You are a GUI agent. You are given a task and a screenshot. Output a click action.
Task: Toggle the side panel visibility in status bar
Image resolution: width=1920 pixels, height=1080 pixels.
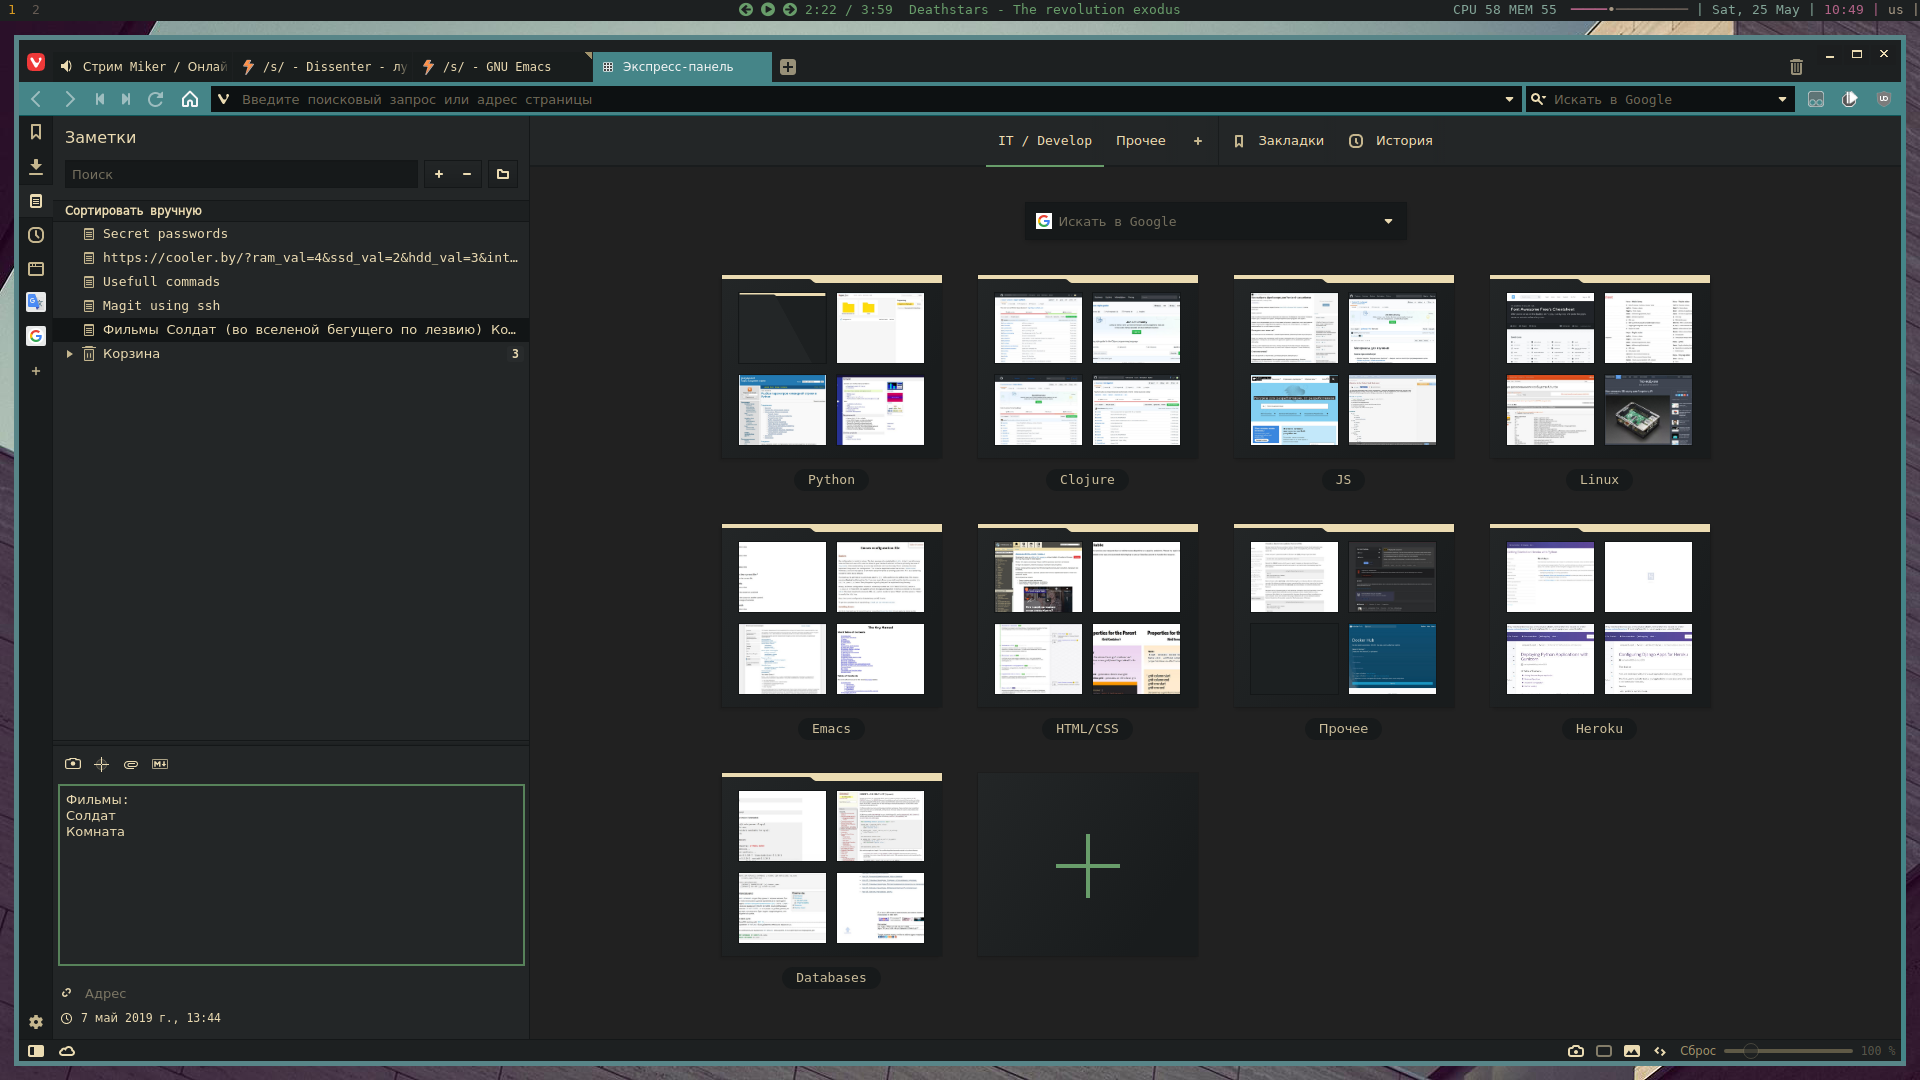click(x=36, y=1051)
